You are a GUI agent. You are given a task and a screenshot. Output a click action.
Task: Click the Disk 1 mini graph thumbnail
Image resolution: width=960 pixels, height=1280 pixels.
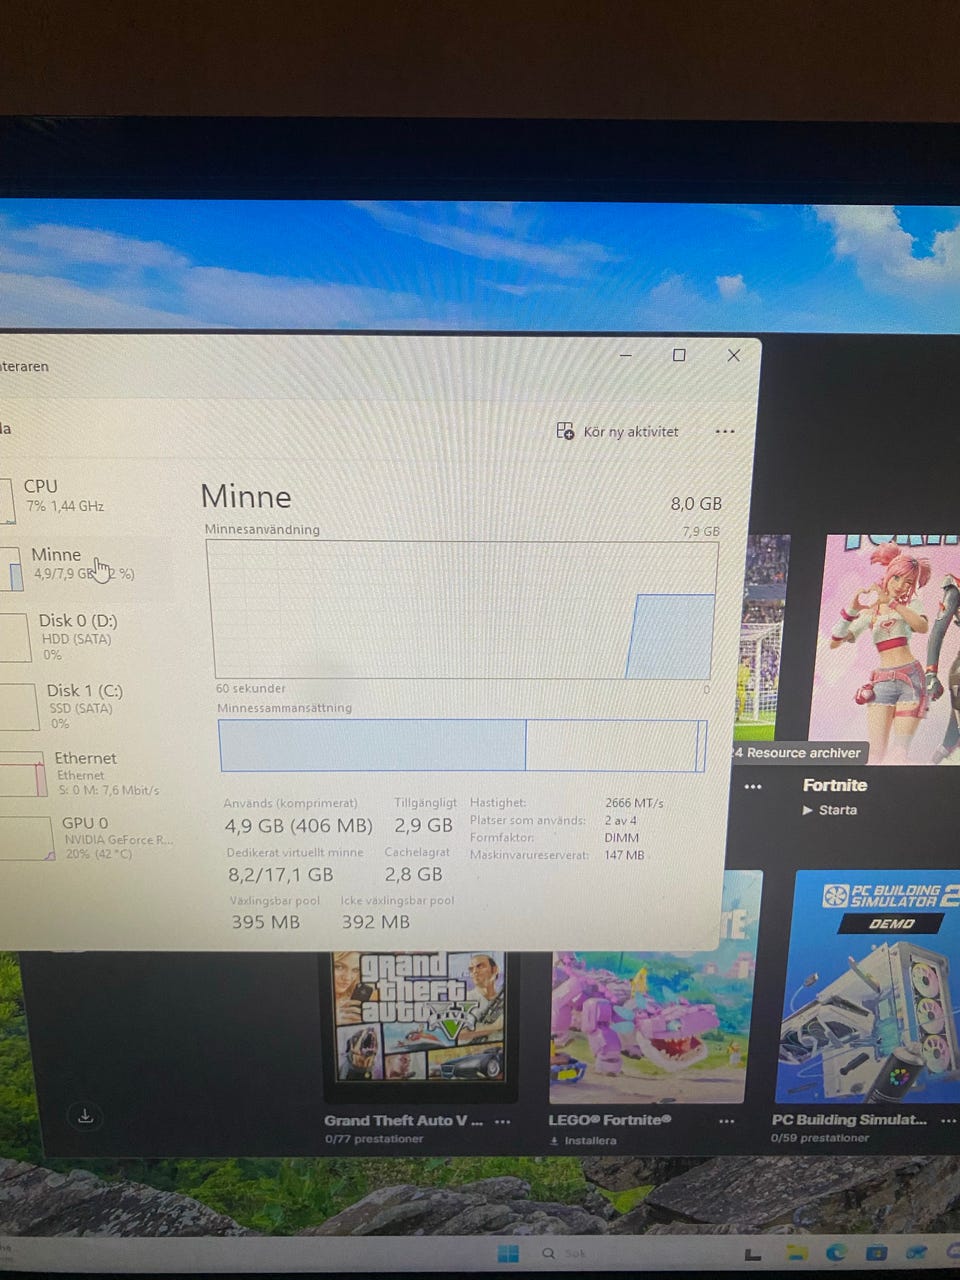[x=18, y=707]
